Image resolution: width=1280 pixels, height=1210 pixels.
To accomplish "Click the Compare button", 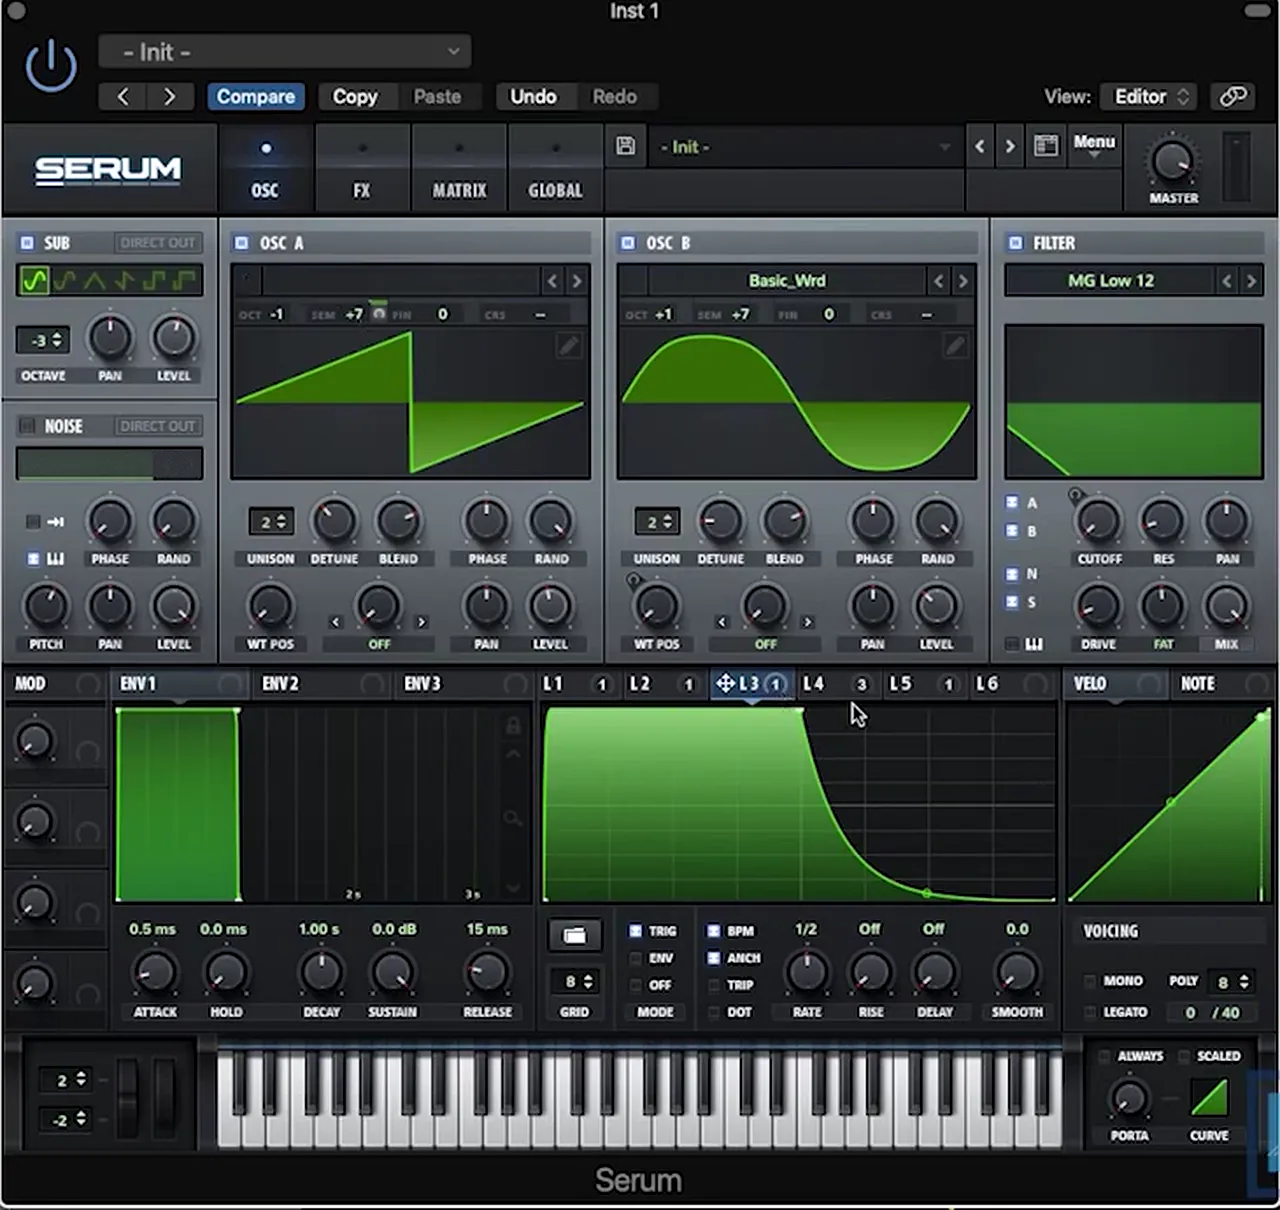I will (x=256, y=96).
